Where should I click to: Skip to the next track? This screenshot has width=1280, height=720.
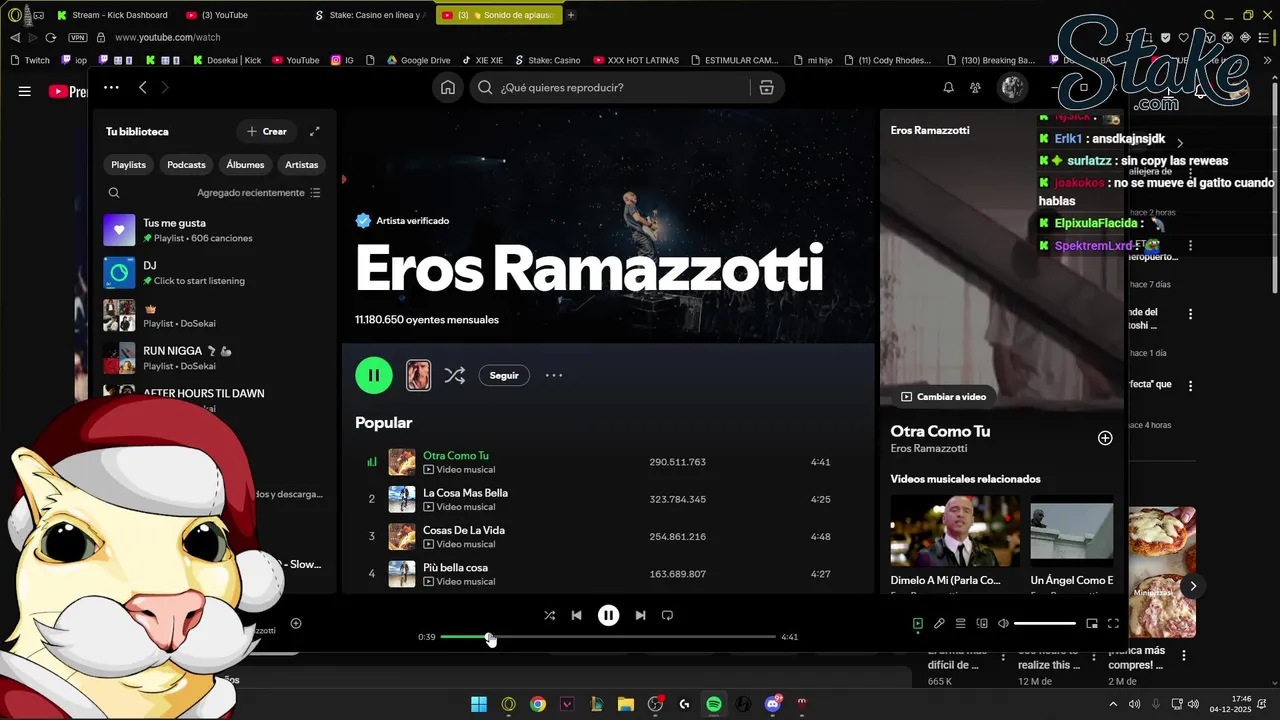click(640, 615)
